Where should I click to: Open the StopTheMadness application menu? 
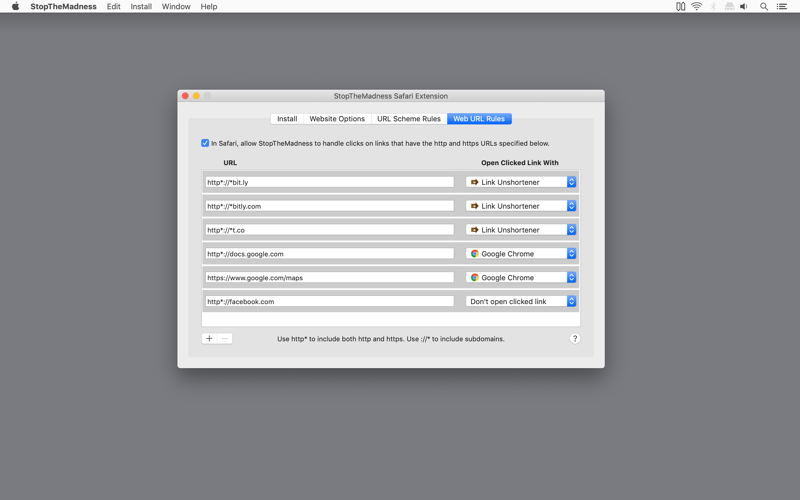[x=63, y=6]
